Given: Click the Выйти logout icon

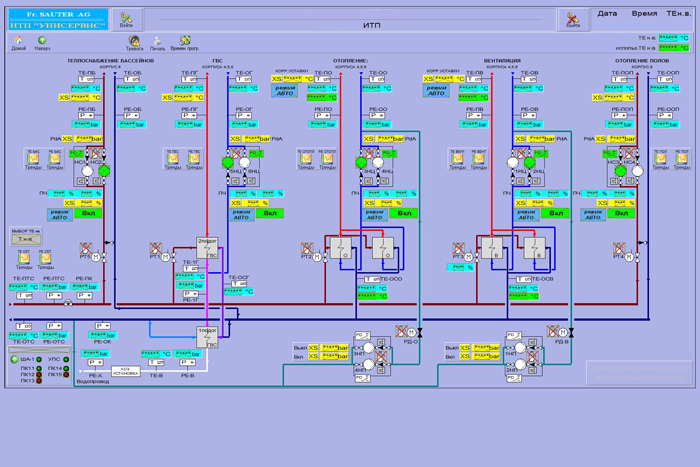Looking at the screenshot, I should point(573,18).
